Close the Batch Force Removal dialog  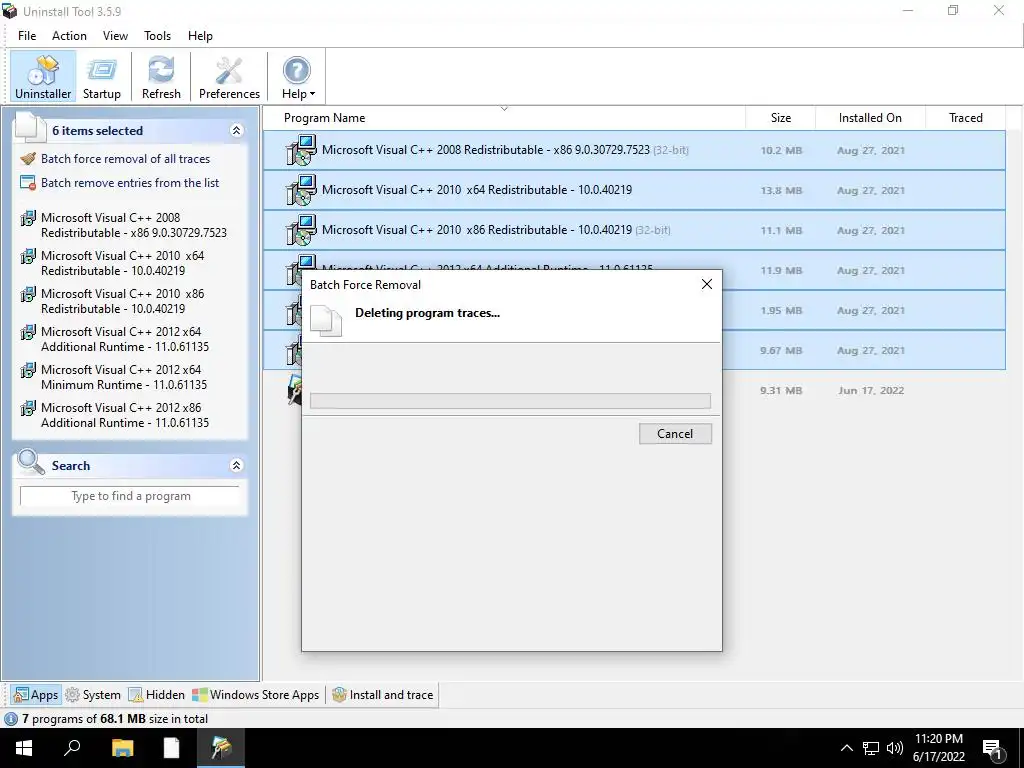[707, 284]
